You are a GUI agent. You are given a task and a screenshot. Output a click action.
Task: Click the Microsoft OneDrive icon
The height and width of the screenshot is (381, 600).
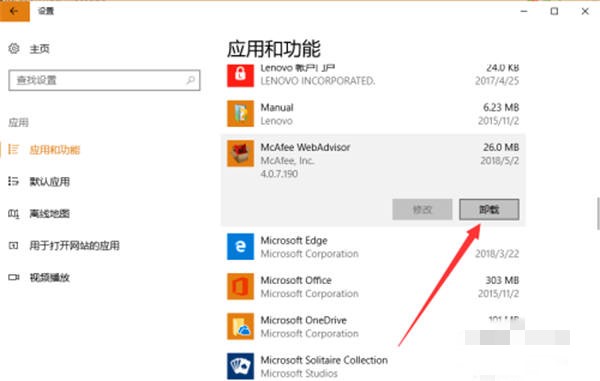(240, 326)
